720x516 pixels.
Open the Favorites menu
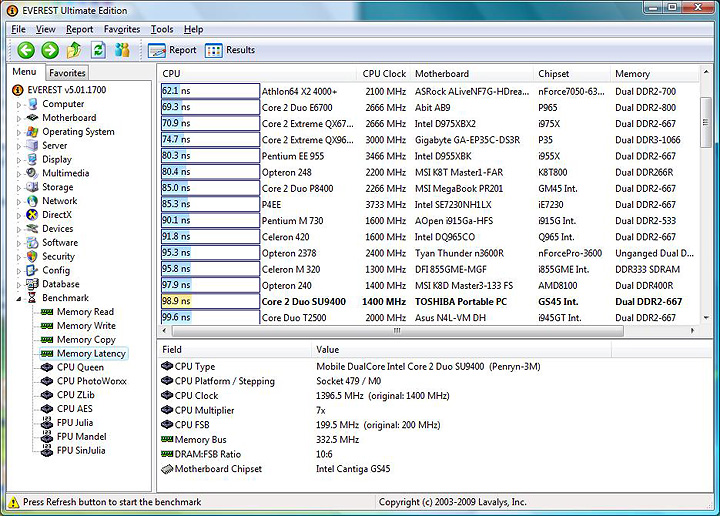pos(122,29)
